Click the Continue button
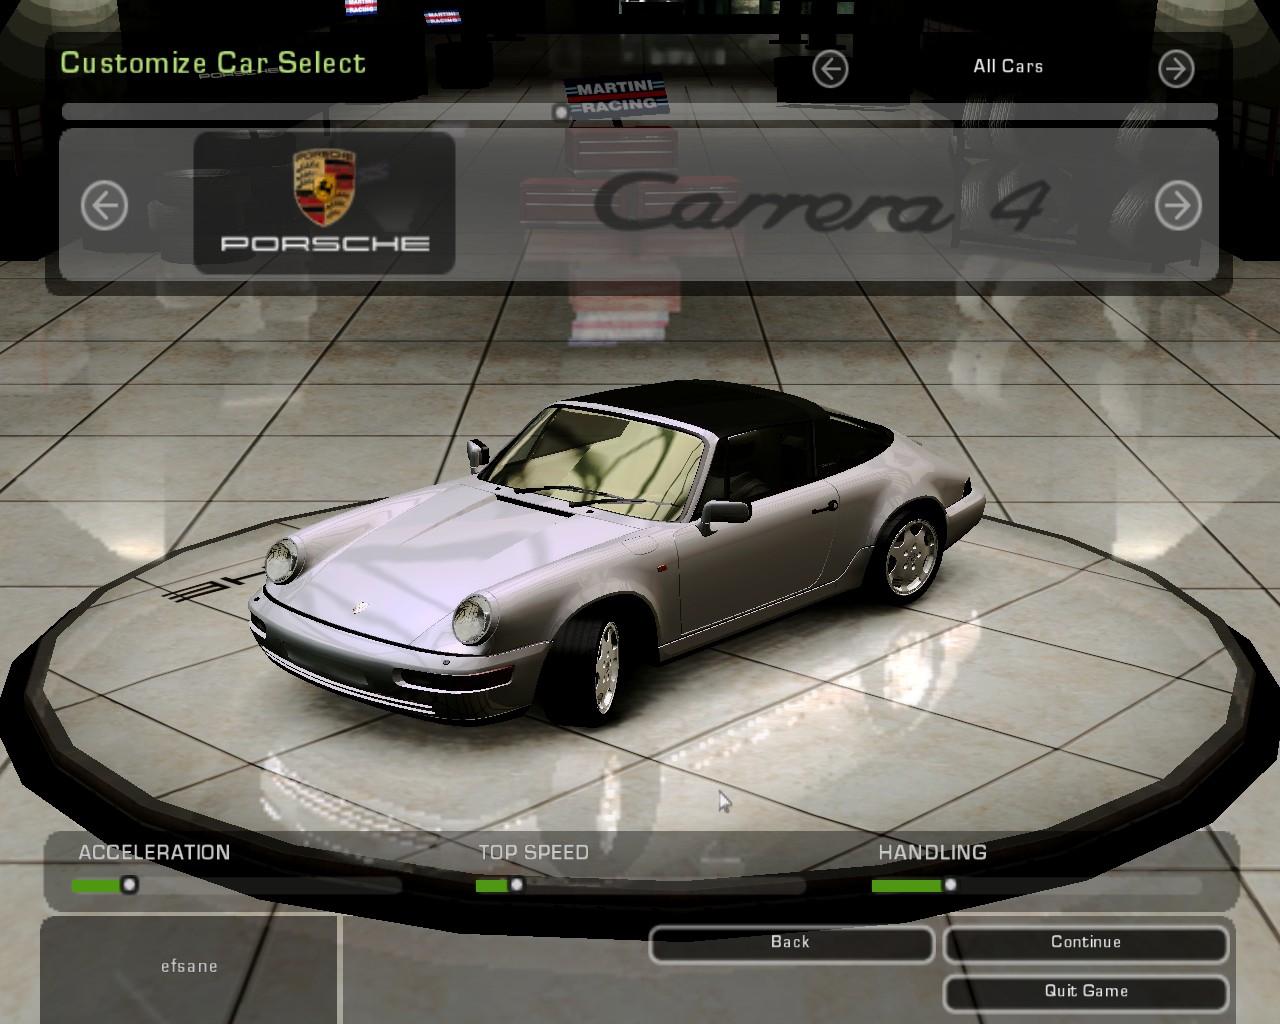The width and height of the screenshot is (1280, 1024). 1086,943
